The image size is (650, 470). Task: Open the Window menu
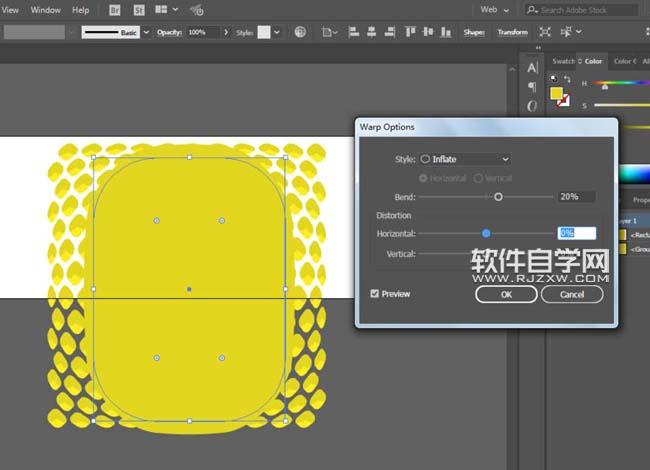tap(45, 10)
